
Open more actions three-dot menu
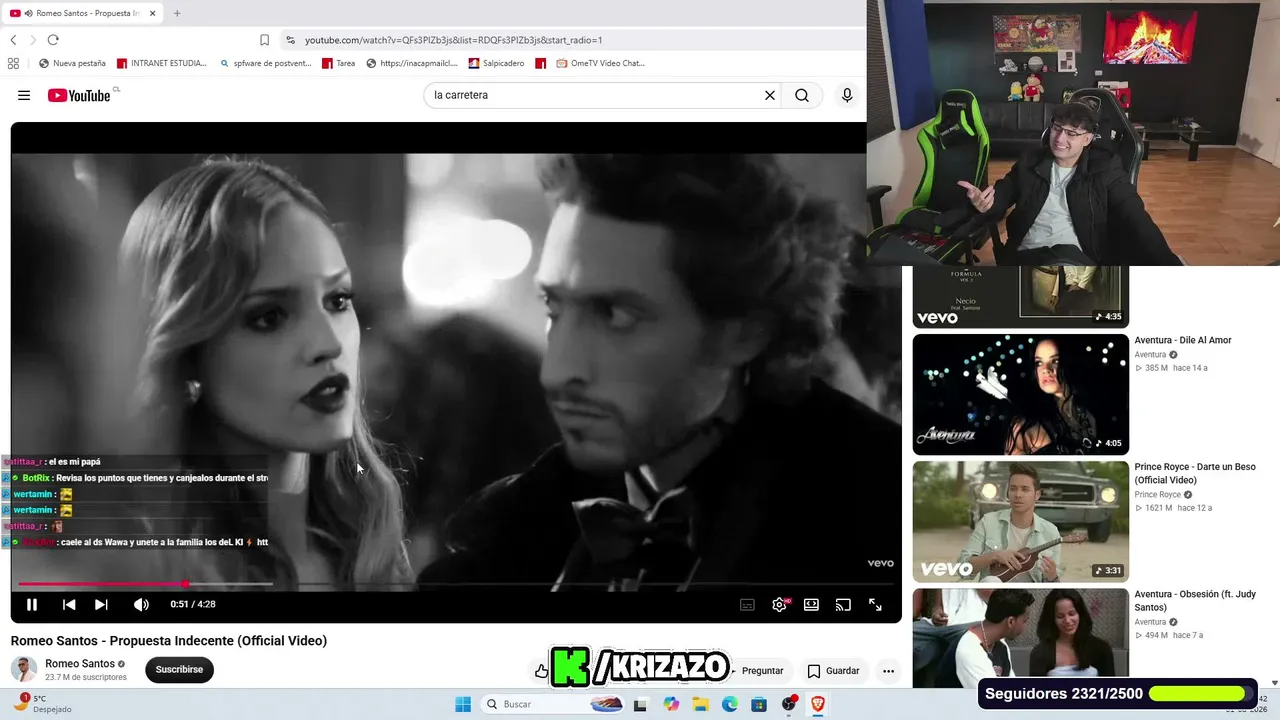coord(888,671)
